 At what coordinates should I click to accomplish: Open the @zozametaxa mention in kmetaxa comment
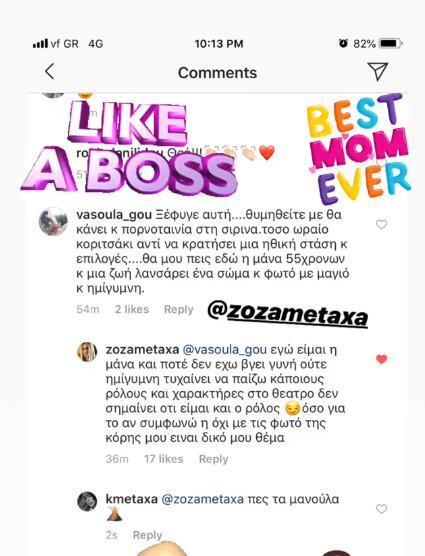click(202, 499)
